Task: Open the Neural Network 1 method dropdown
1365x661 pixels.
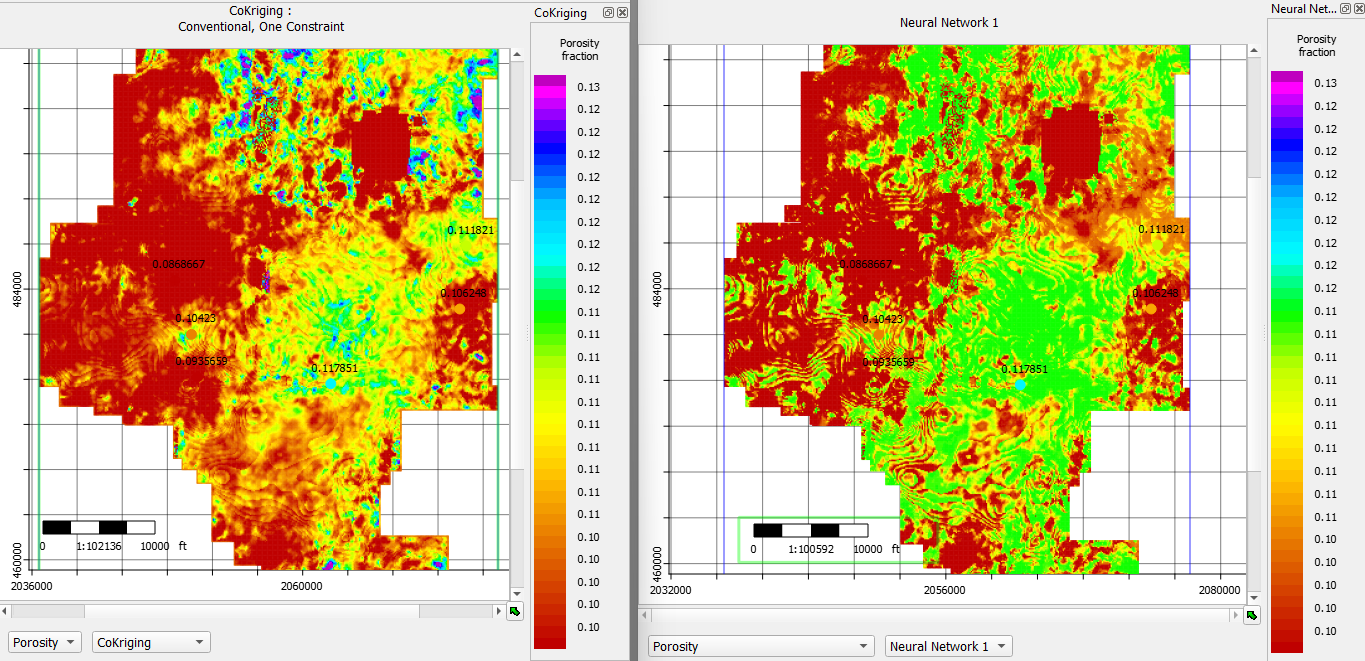Action: (x=947, y=646)
